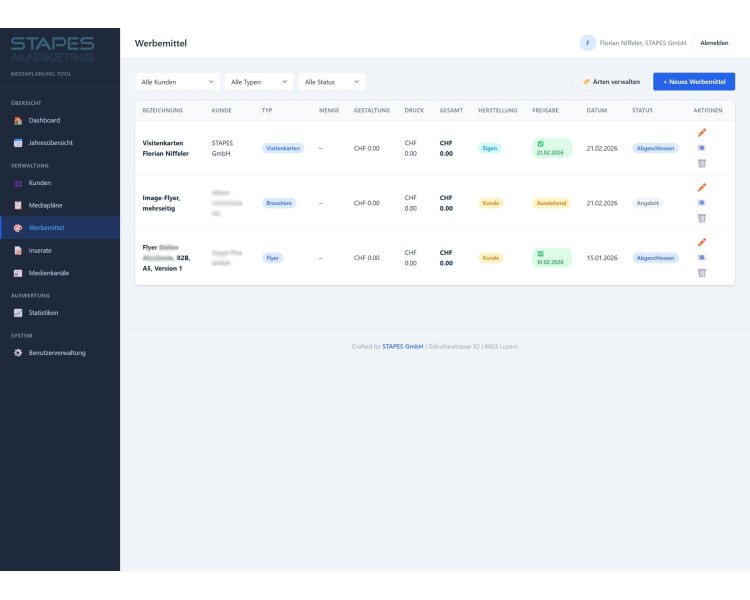
Task: Click the blue middle action icon for Visitenkarten
Action: pos(702,148)
